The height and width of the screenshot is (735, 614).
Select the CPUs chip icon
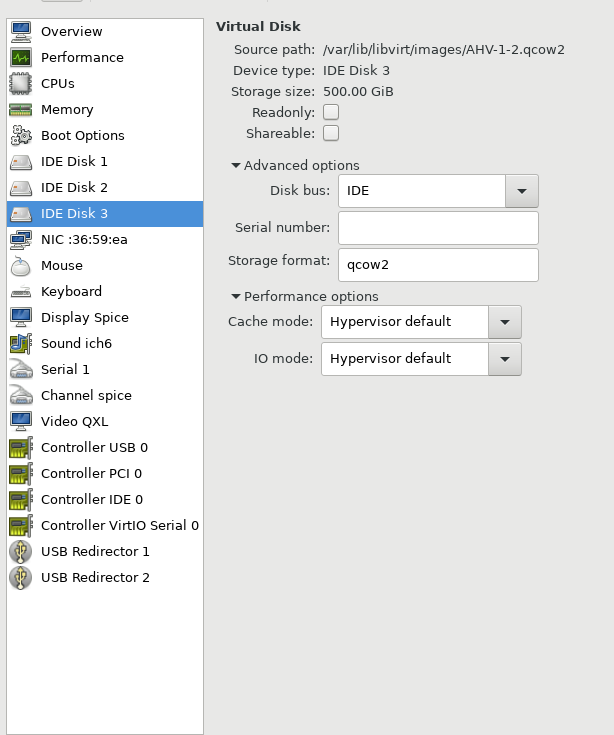(21, 83)
